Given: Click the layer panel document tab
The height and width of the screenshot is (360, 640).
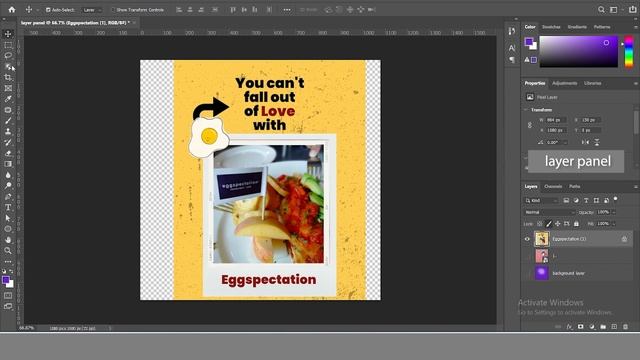Looking at the screenshot, I should point(75,23).
